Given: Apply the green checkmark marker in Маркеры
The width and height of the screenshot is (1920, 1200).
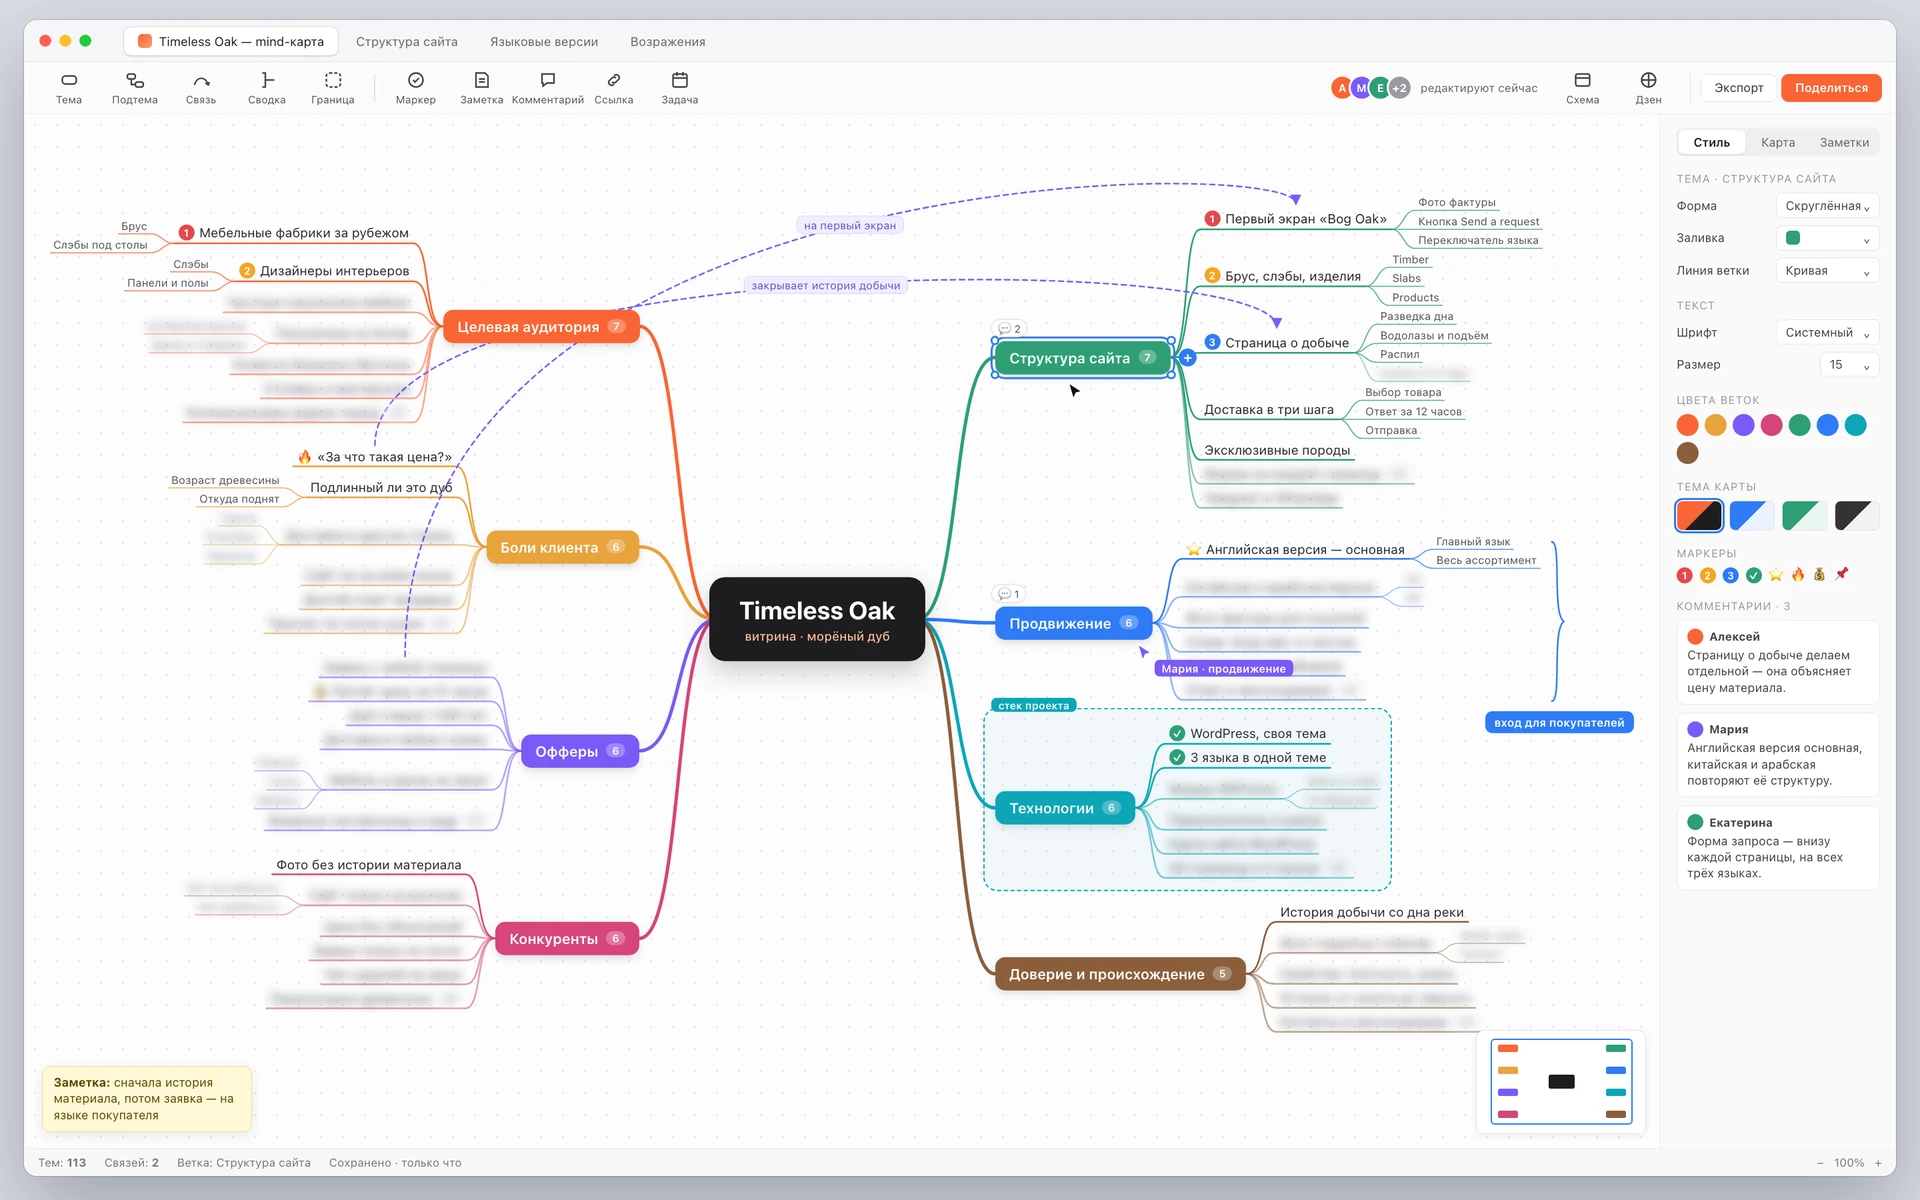Looking at the screenshot, I should pos(1753,575).
